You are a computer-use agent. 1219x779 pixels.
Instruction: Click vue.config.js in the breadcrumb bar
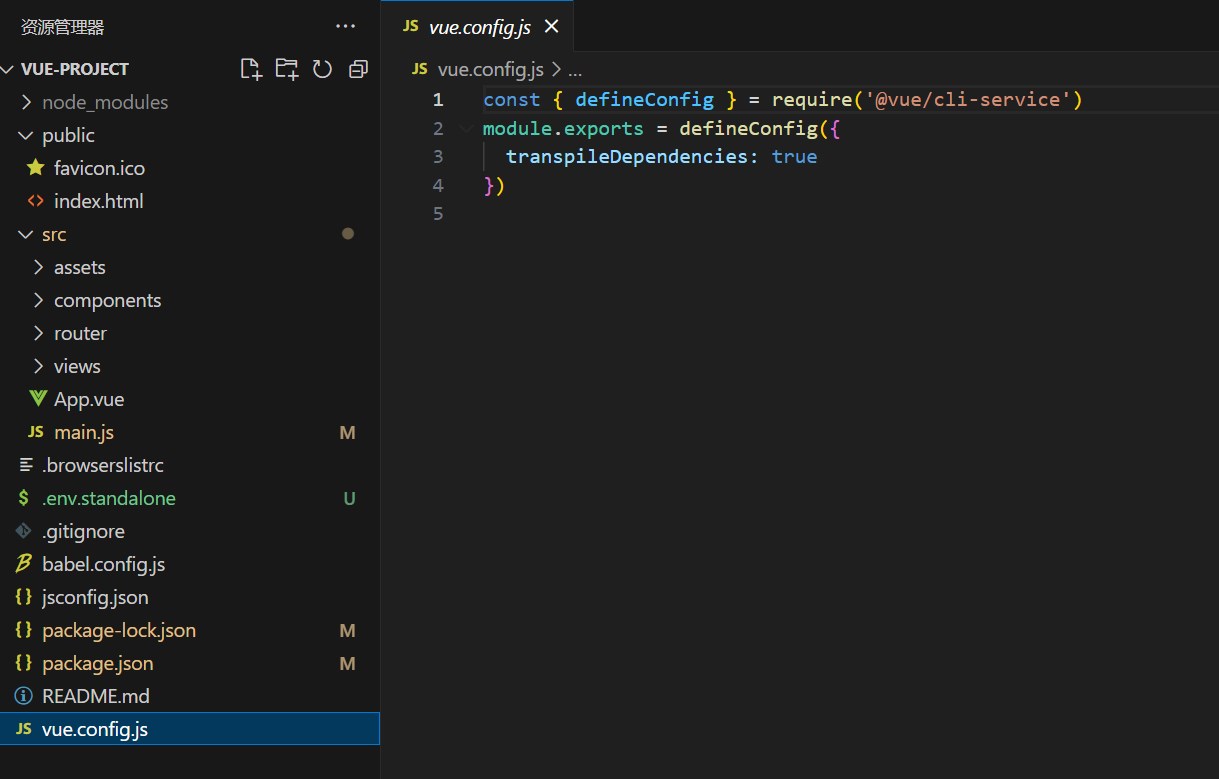pos(490,69)
